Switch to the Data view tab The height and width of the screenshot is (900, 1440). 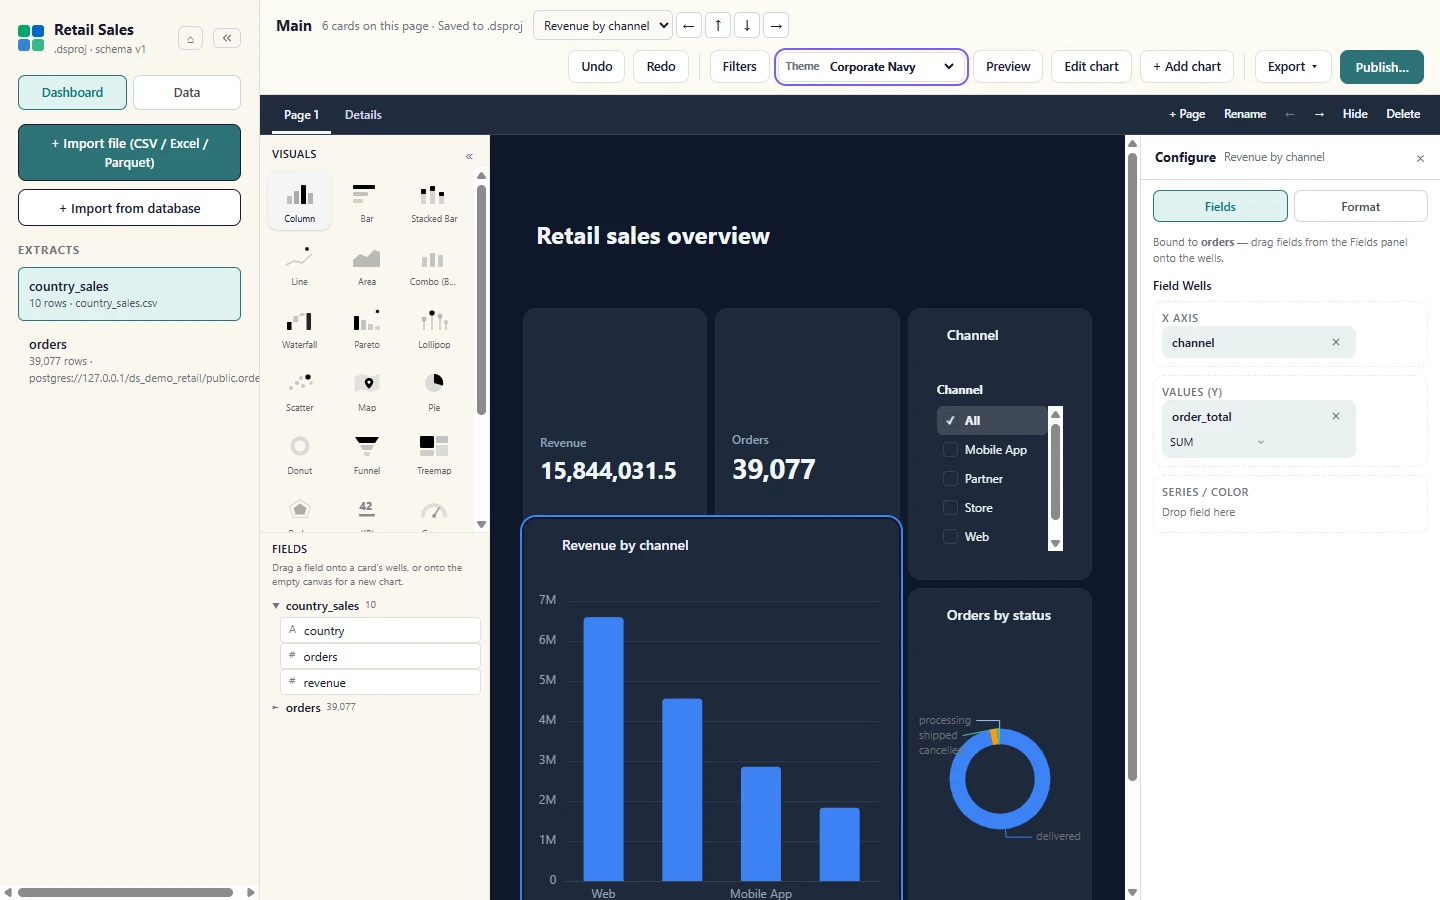point(187,93)
